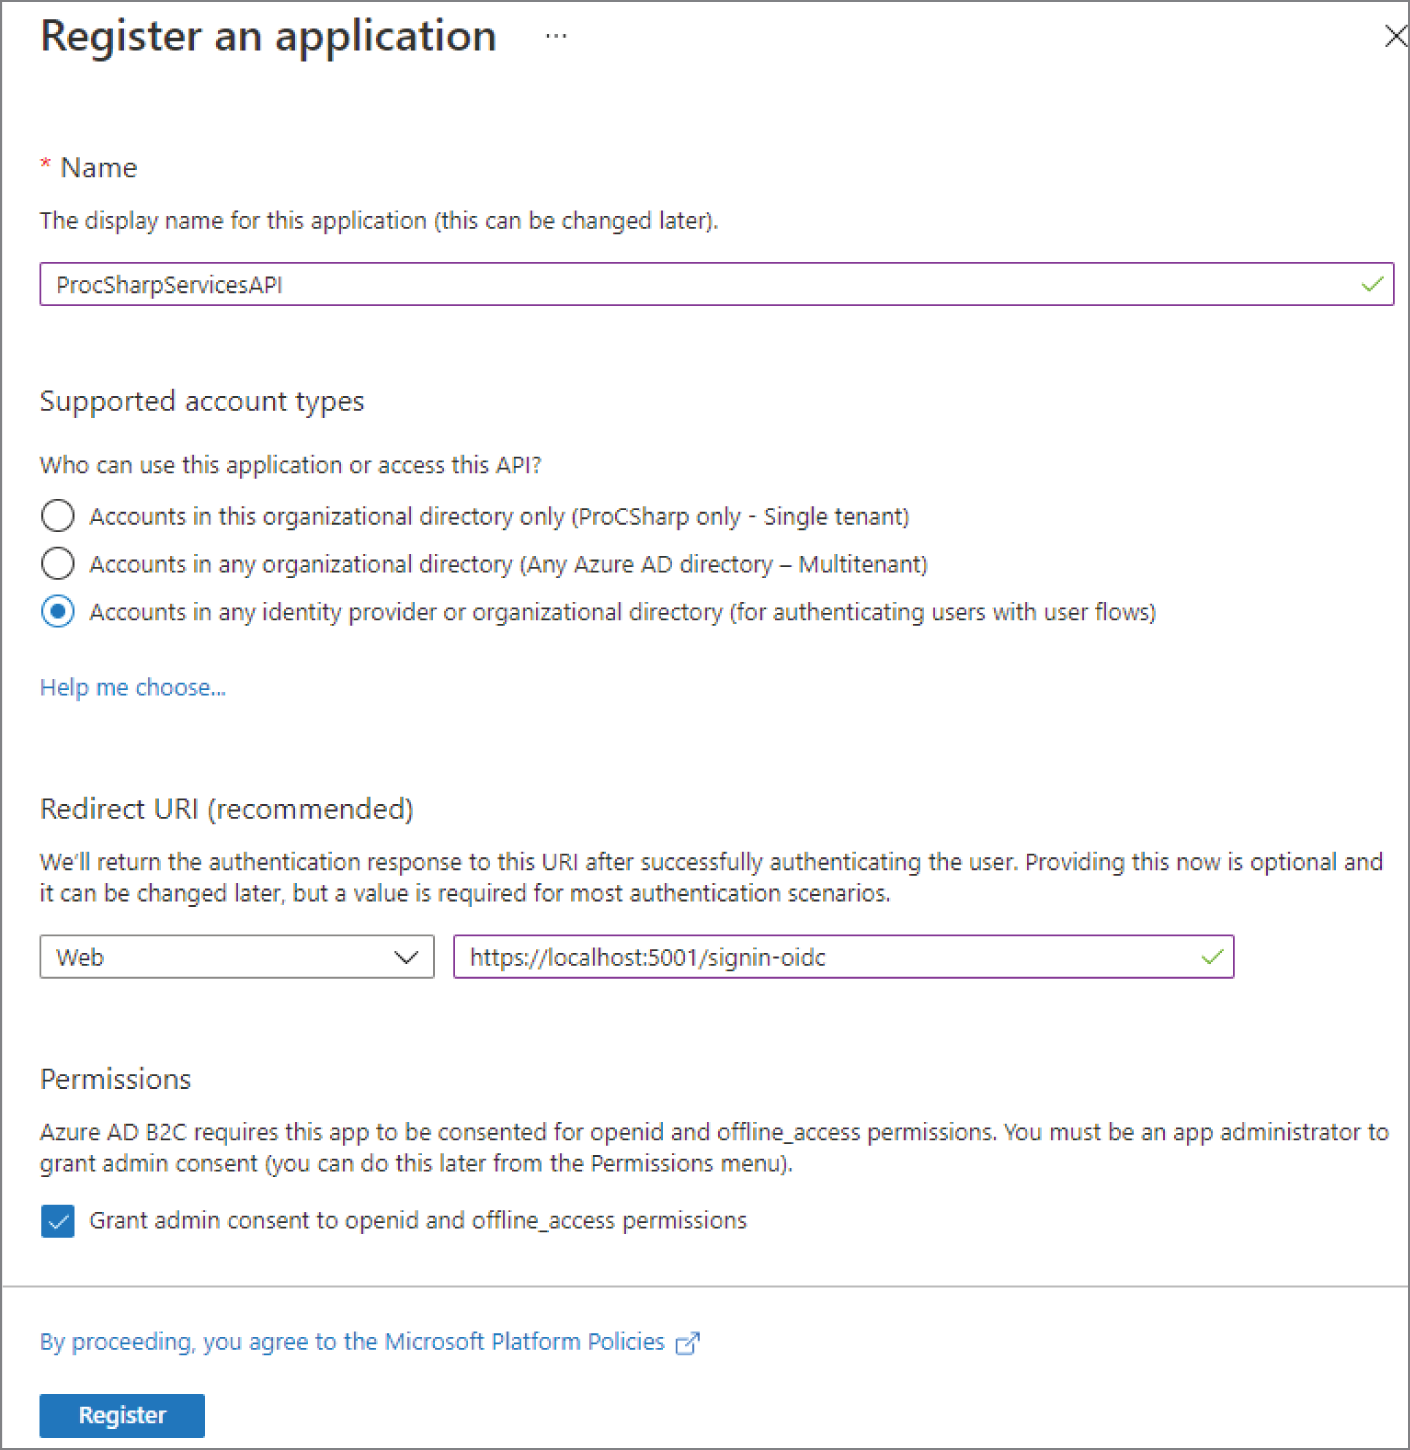1410x1450 pixels.
Task: Uncheck the blue admin consent checkbox
Action: (58, 1221)
